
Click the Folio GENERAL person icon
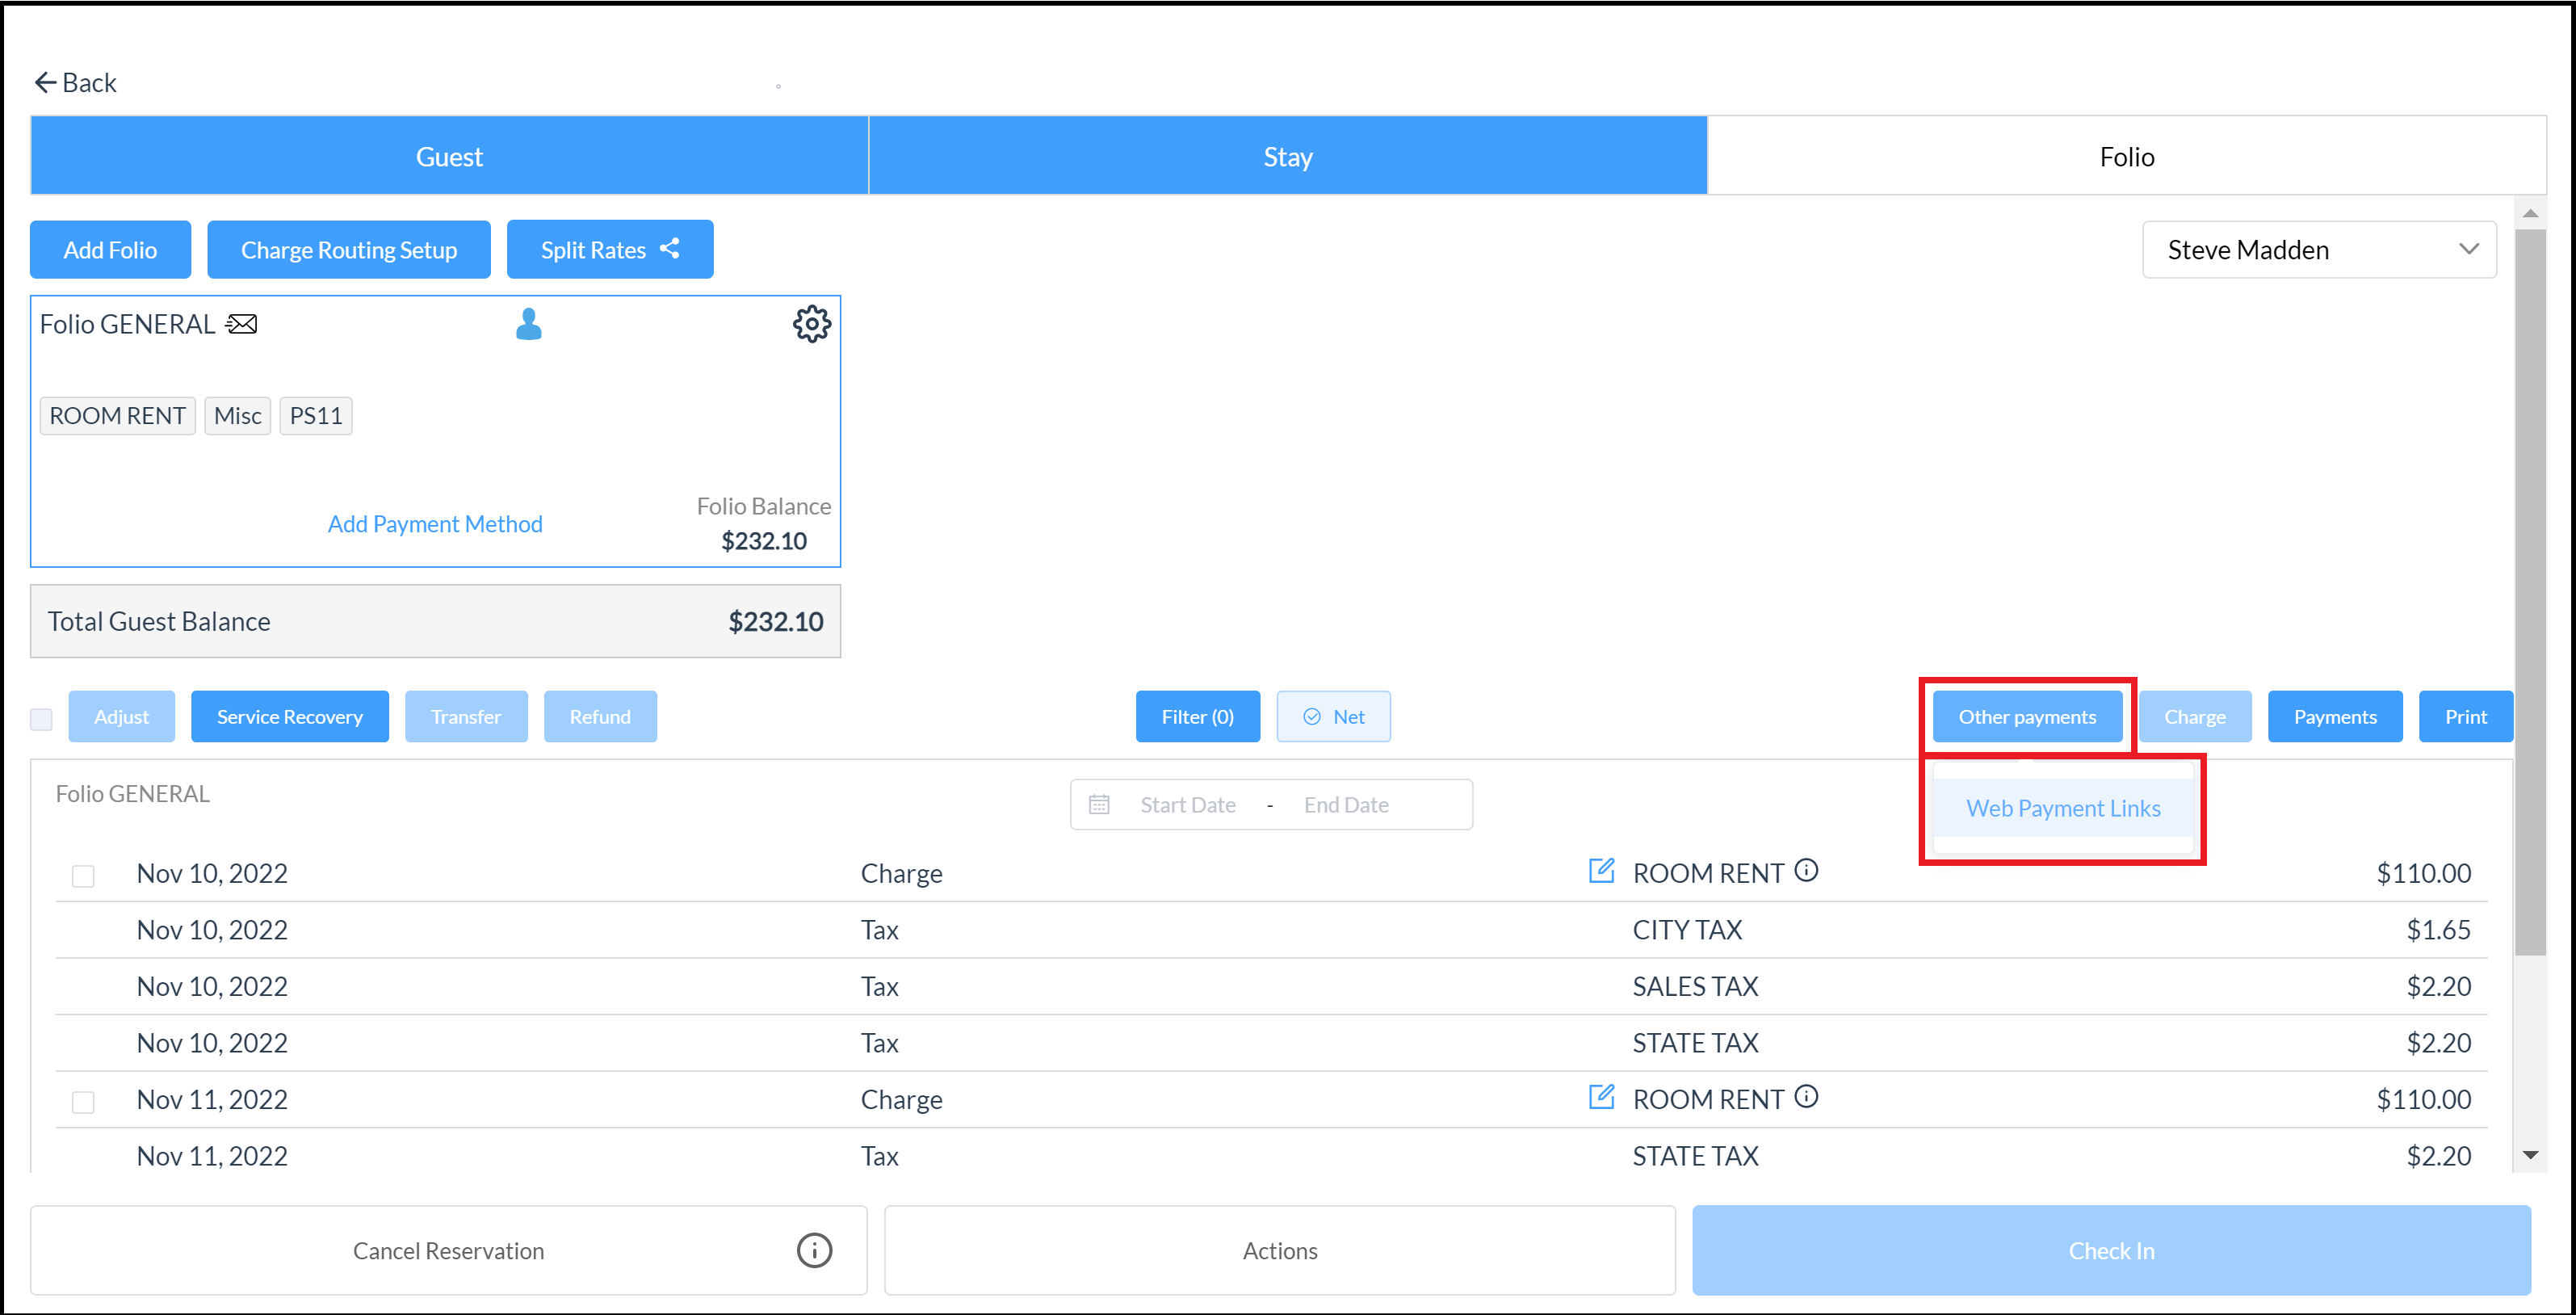point(530,324)
